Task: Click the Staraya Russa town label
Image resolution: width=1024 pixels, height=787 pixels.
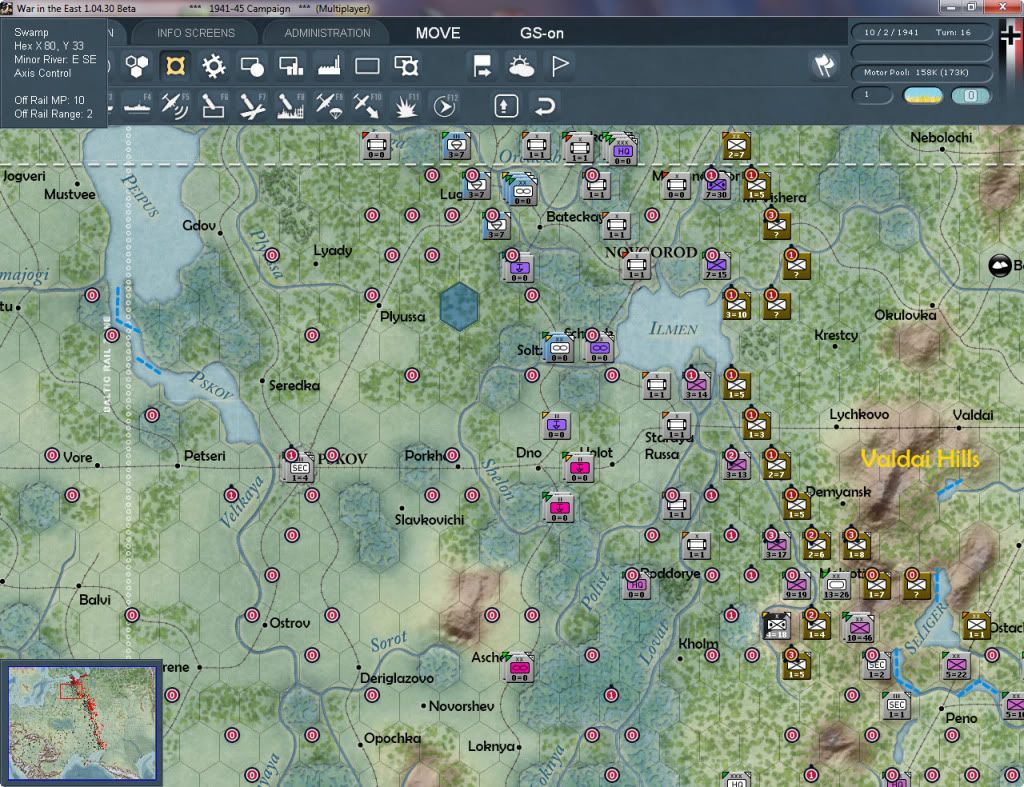Action: click(x=667, y=445)
